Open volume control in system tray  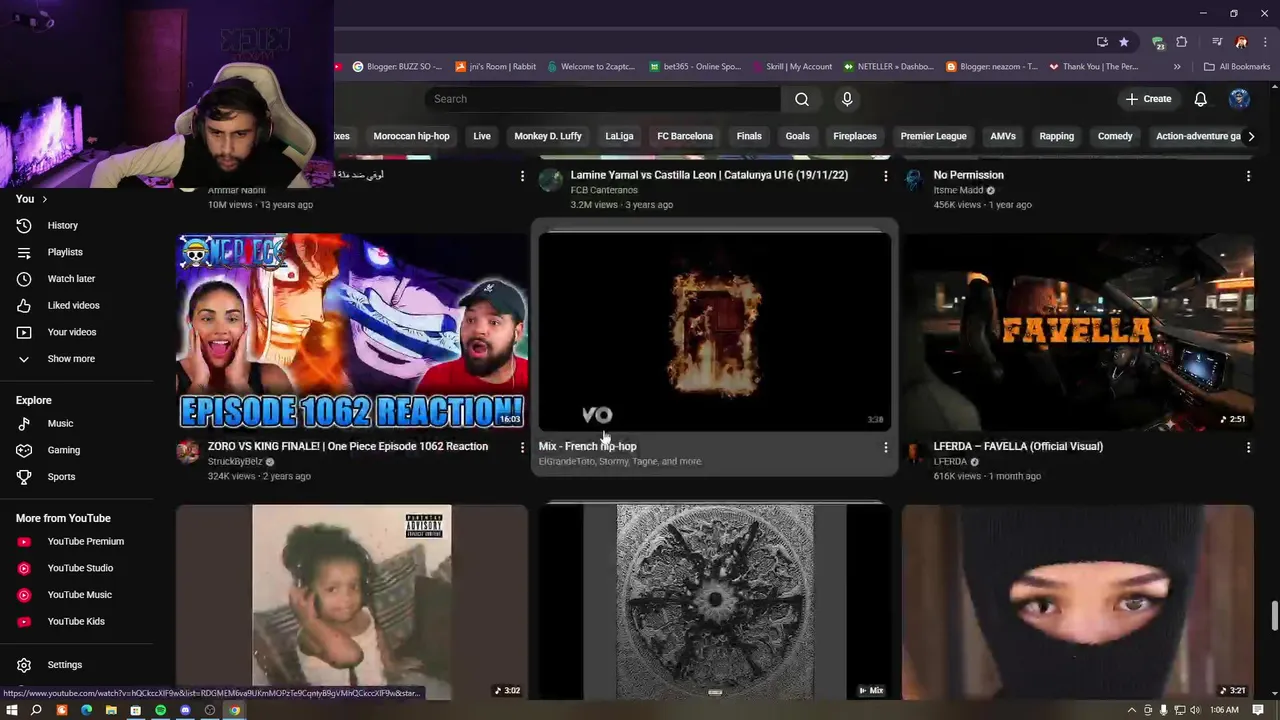coord(1195,710)
